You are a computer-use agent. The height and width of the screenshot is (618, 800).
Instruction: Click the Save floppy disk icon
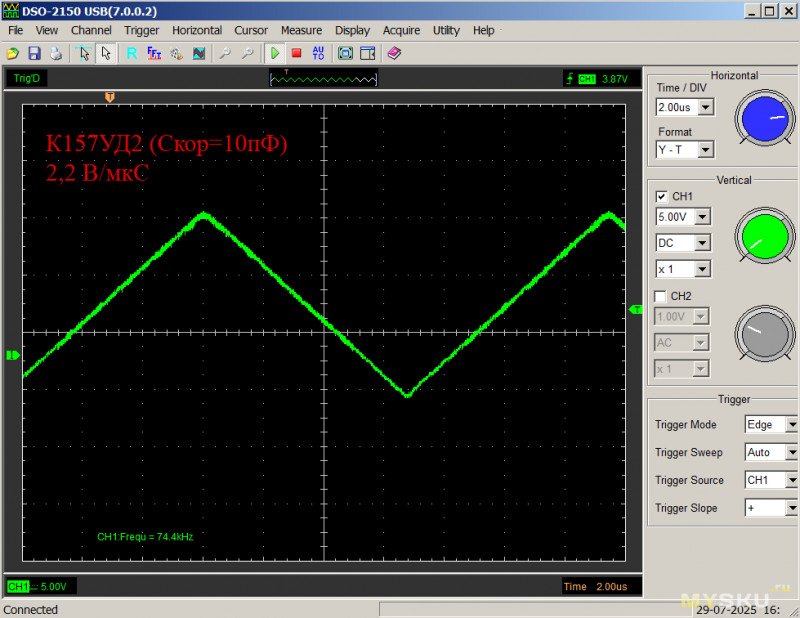pyautogui.click(x=34, y=53)
